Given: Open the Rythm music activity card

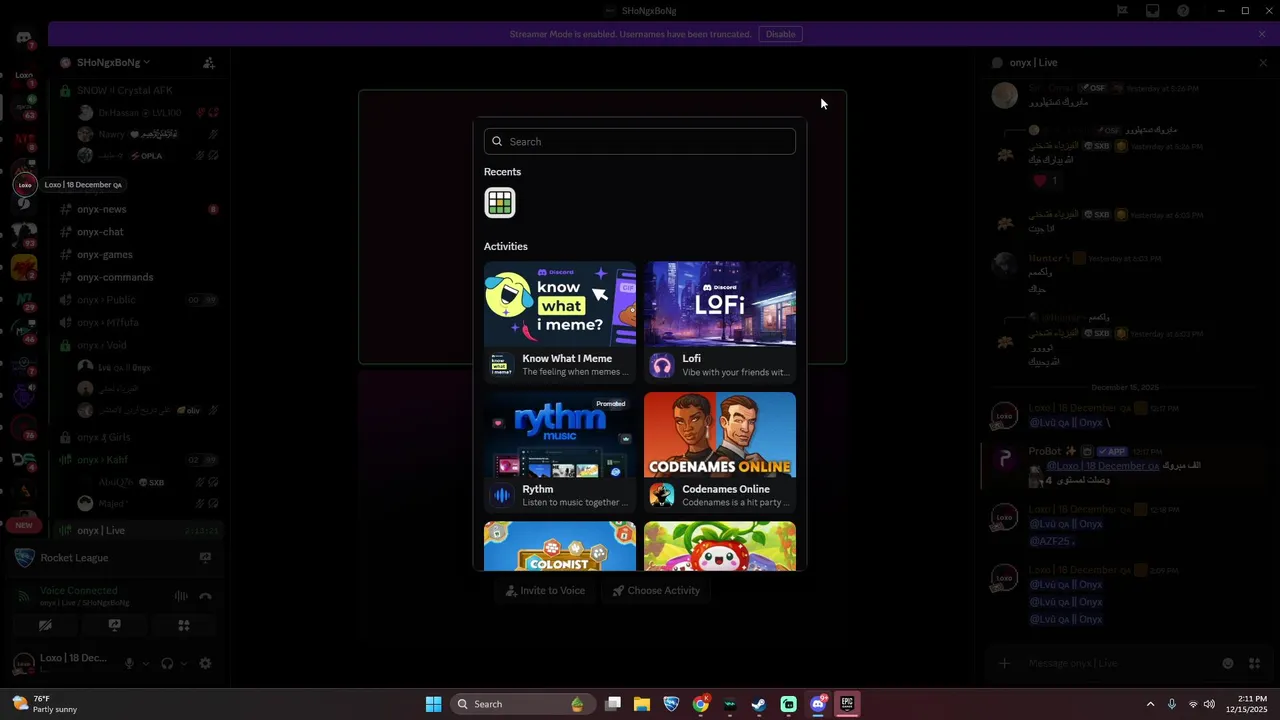Looking at the screenshot, I should click(560, 452).
